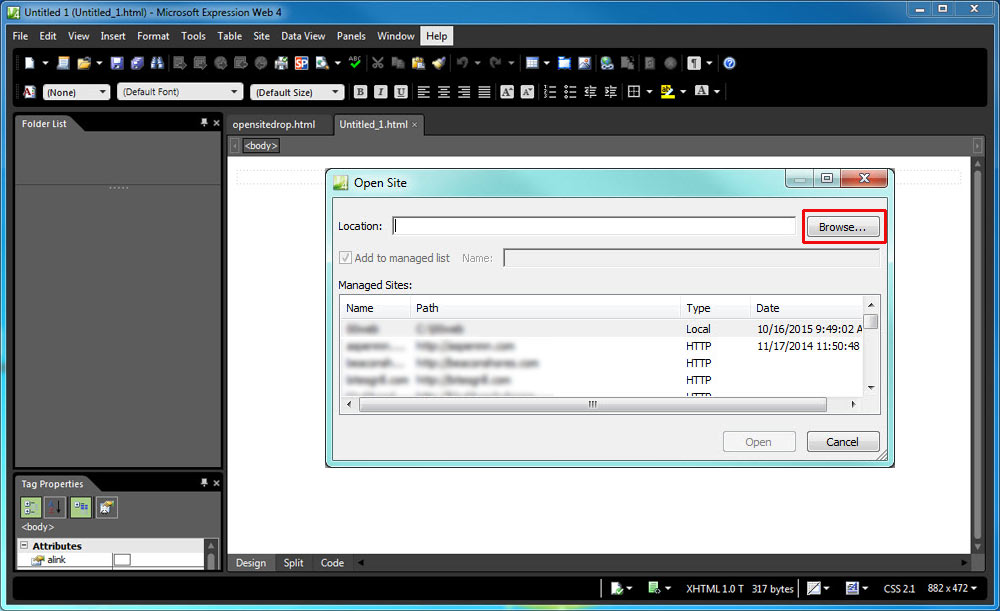The image size is (1000, 611).
Task: Click the Preview in Browser icon
Action: [x=322, y=63]
